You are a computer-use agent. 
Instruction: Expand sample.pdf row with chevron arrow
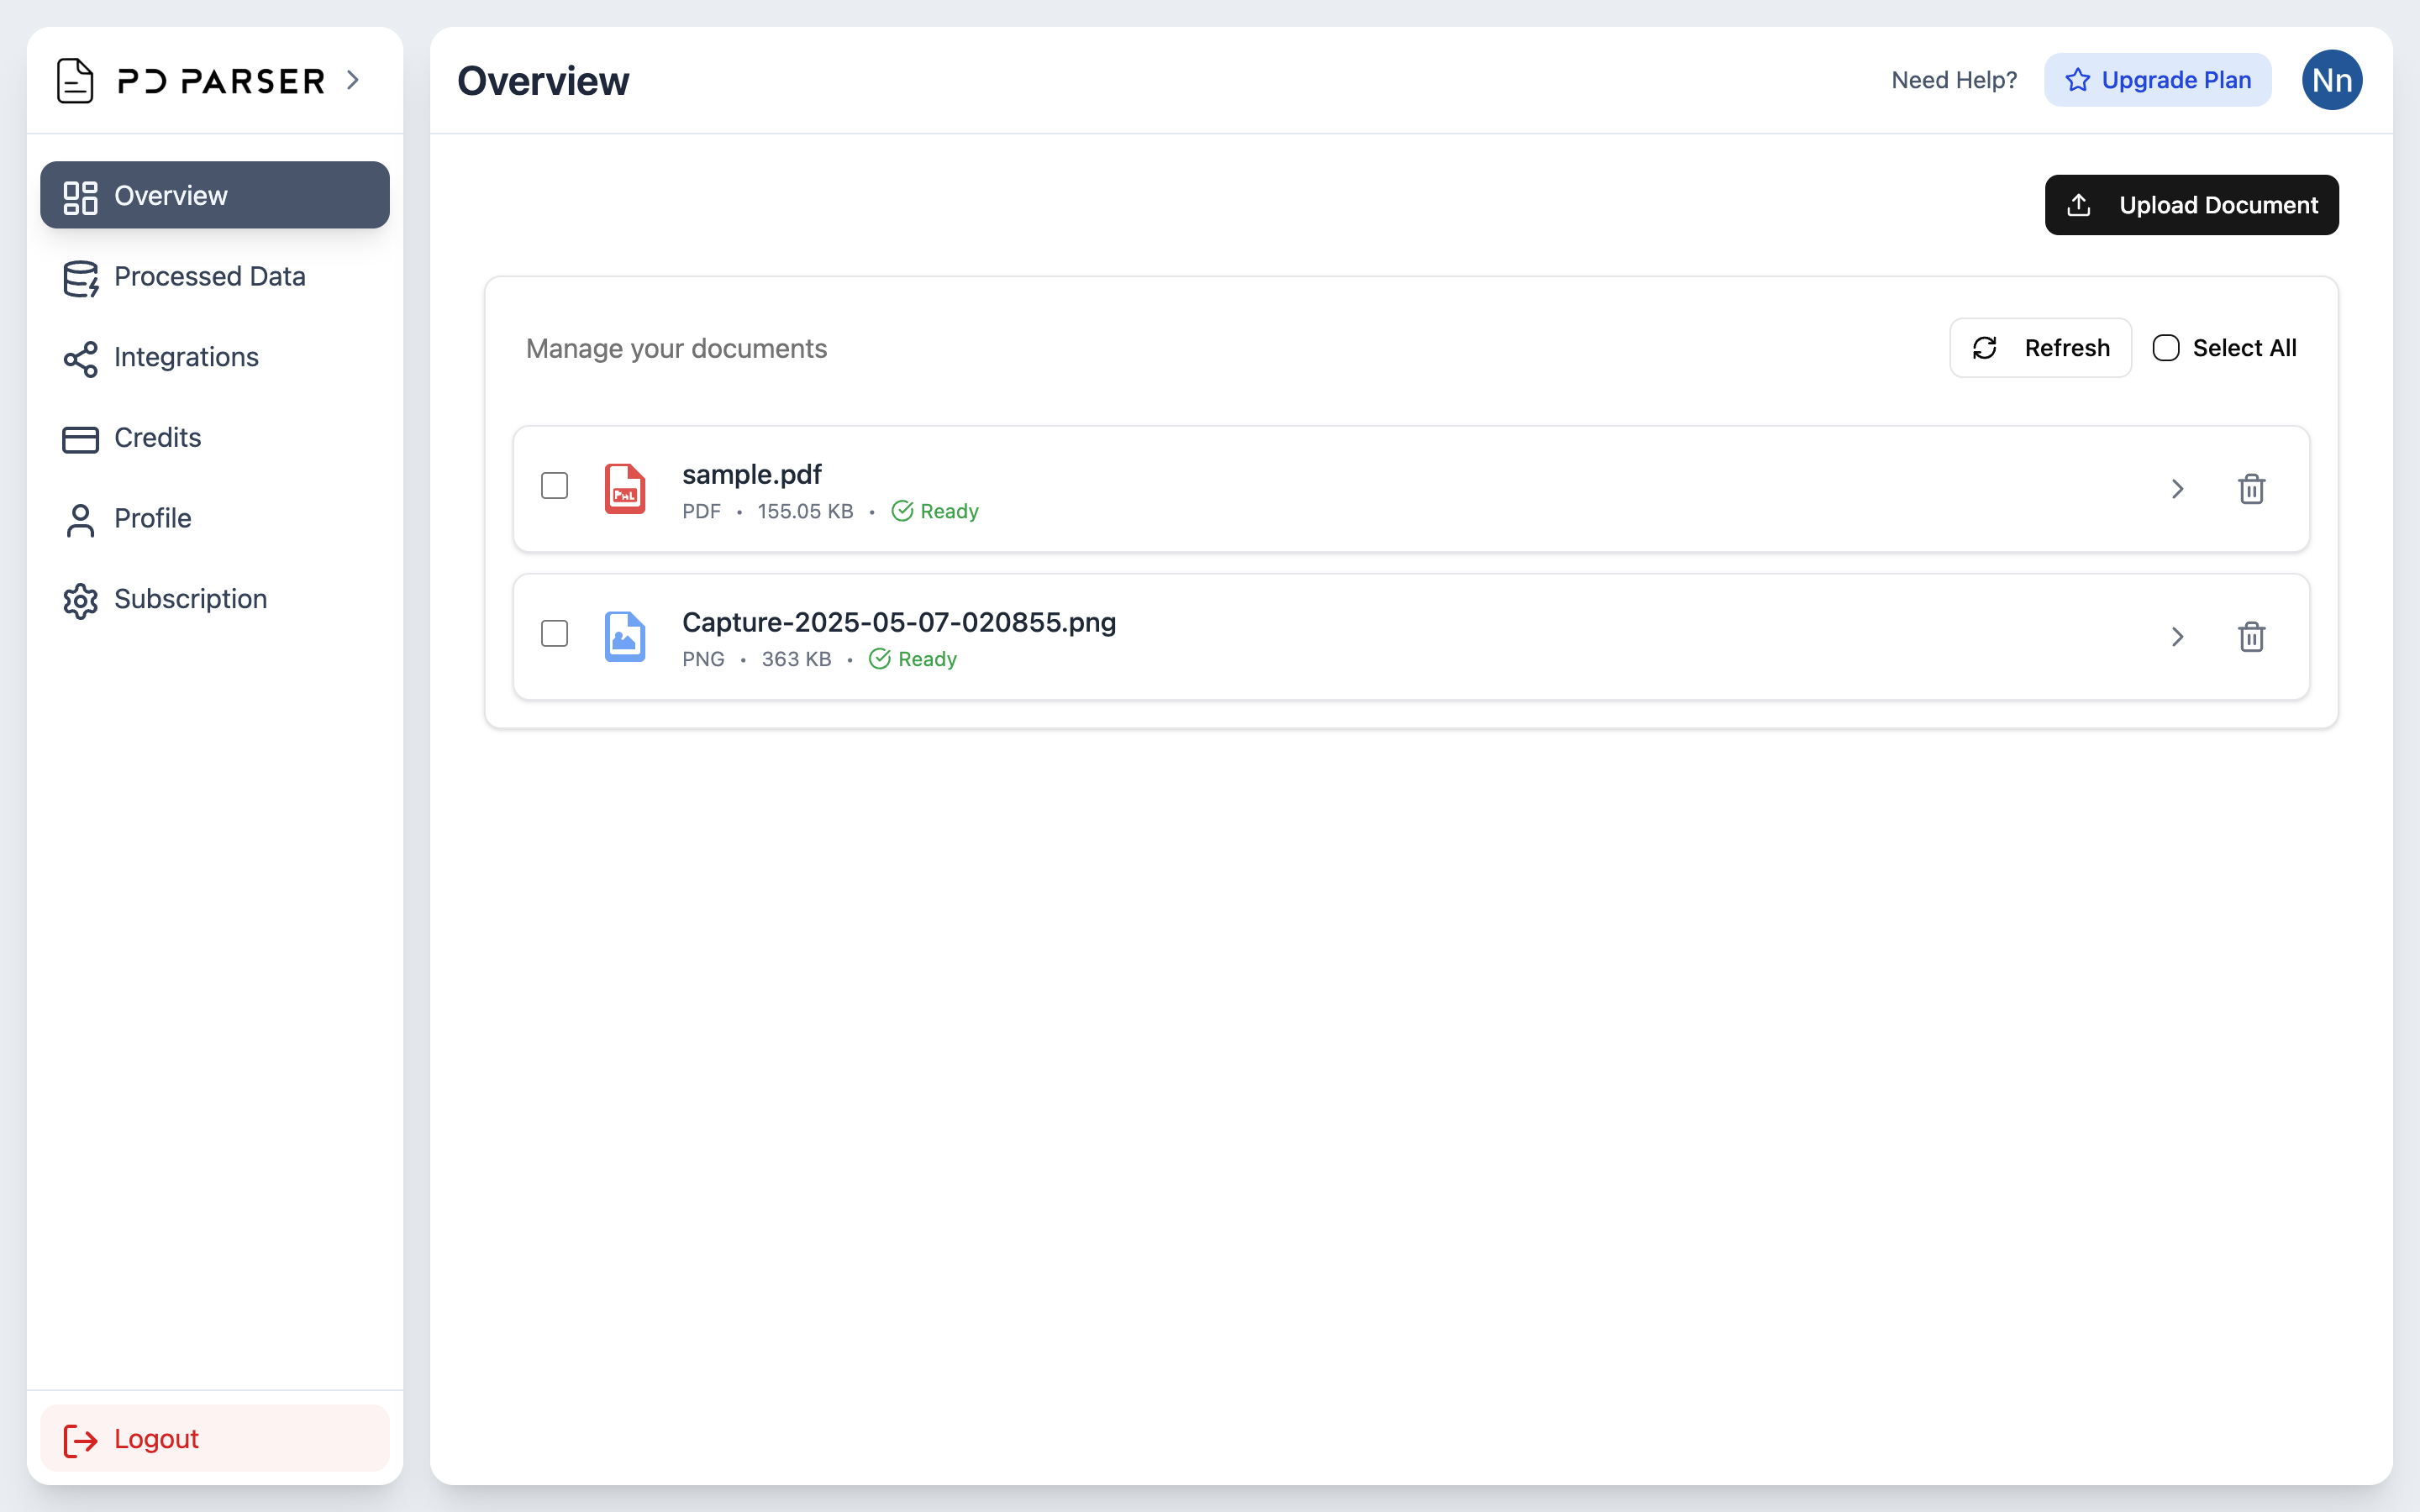point(2177,489)
